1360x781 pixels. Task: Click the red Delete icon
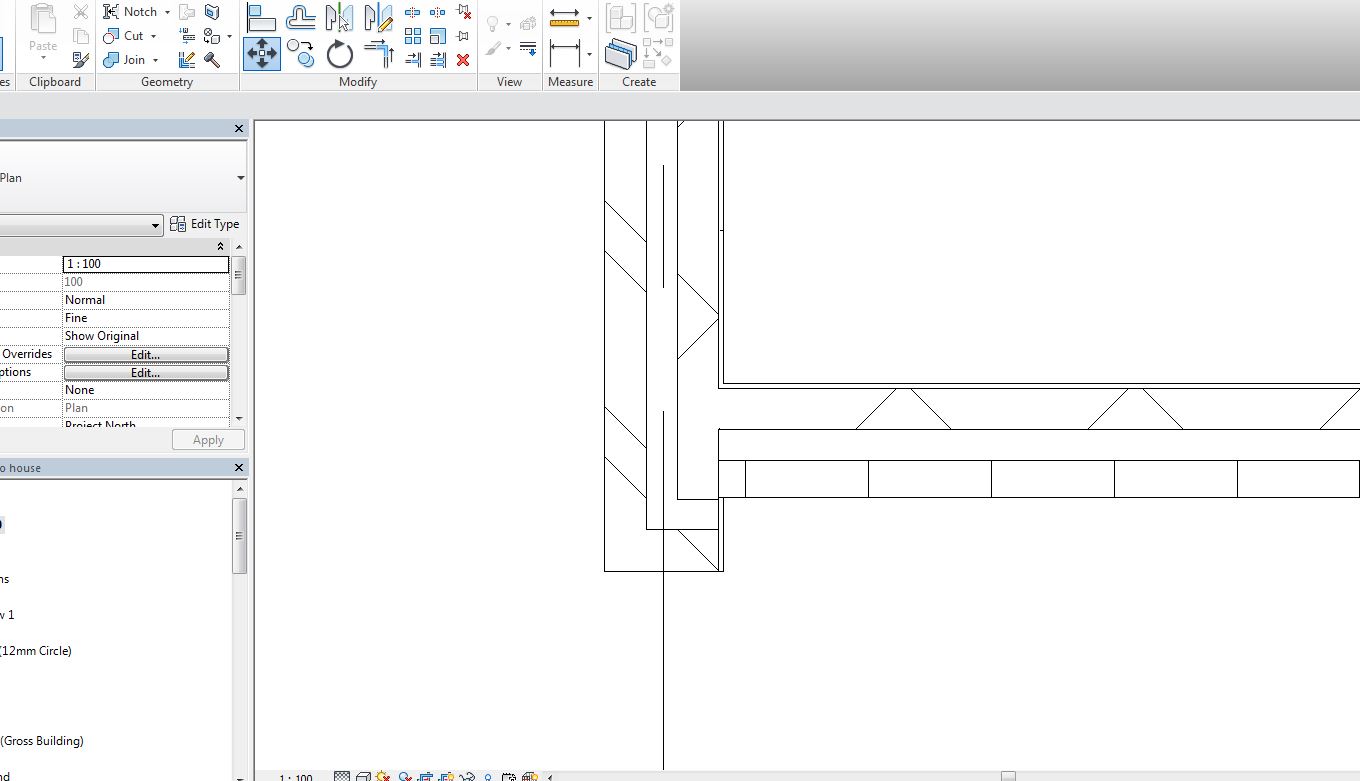coord(463,60)
